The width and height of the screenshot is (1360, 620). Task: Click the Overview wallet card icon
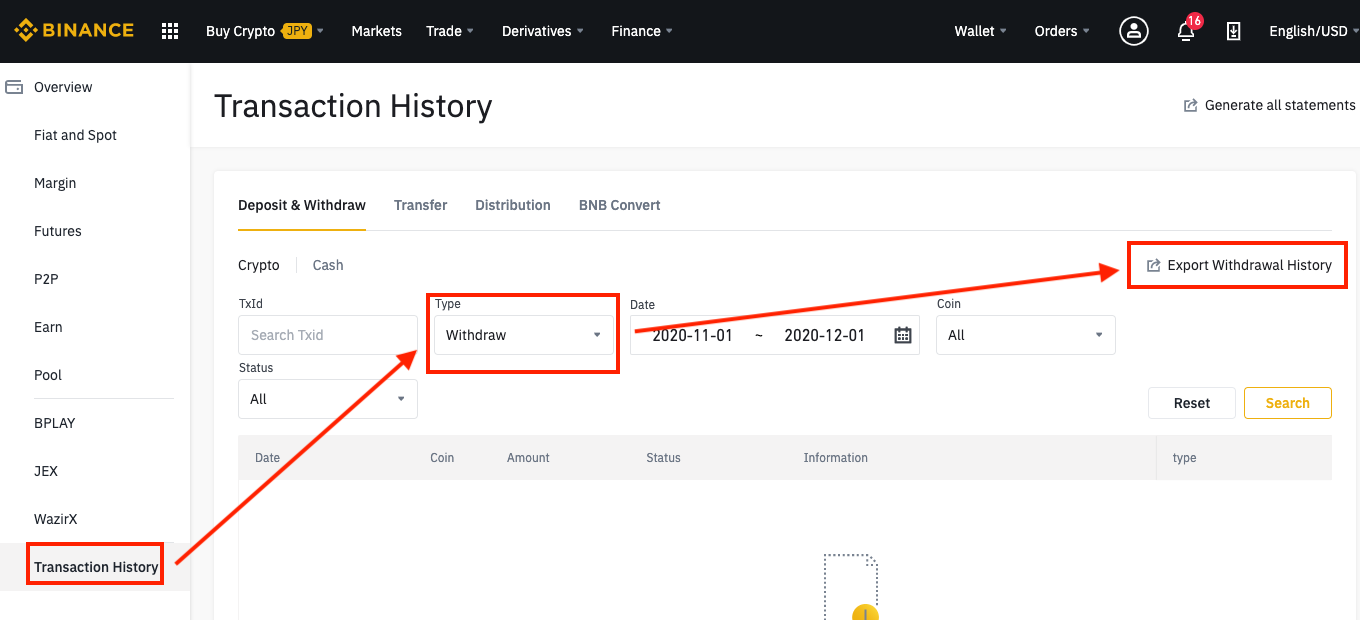14,87
